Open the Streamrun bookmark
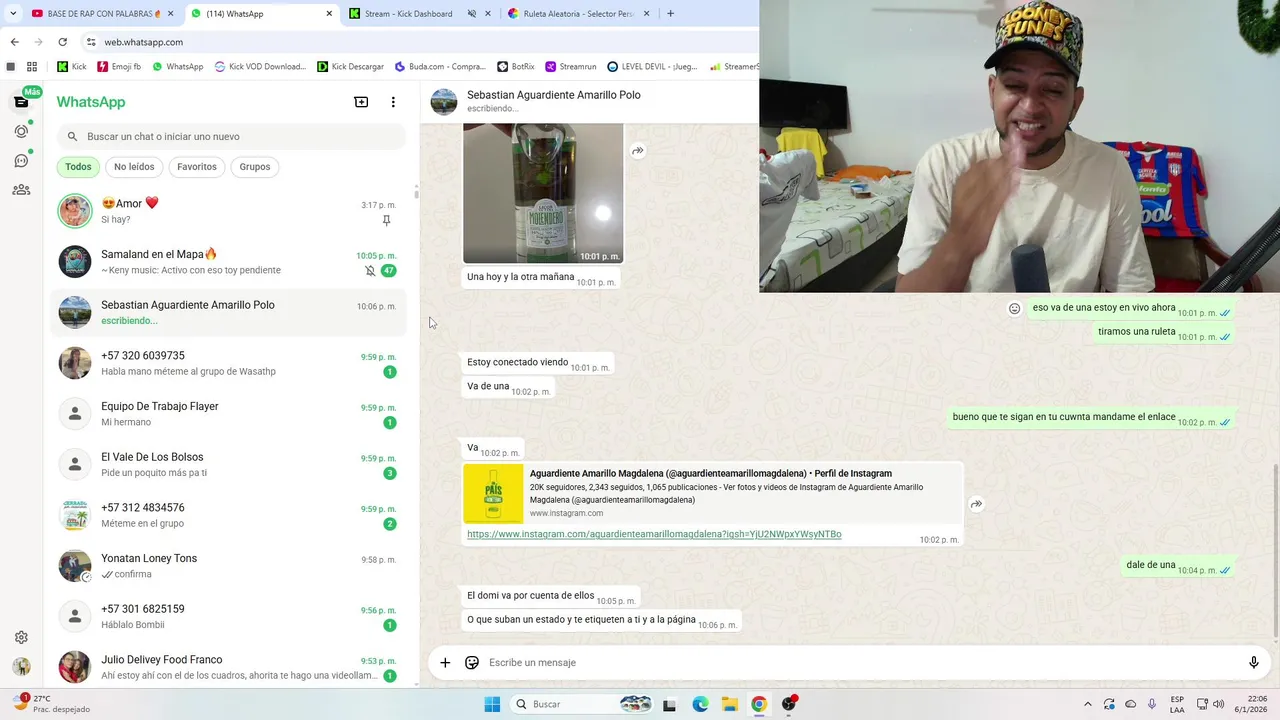The width and height of the screenshot is (1280, 720). (570, 67)
